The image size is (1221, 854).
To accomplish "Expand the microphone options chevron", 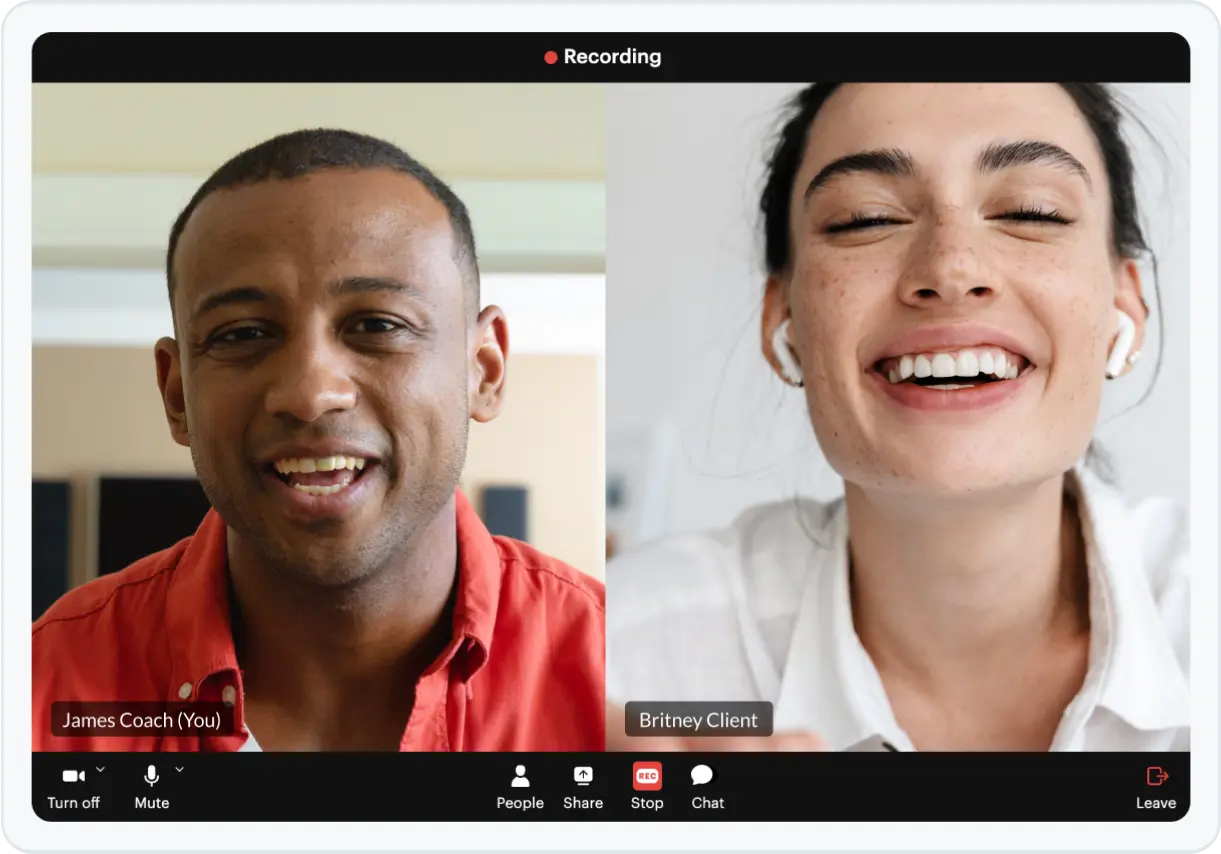I will [x=179, y=770].
